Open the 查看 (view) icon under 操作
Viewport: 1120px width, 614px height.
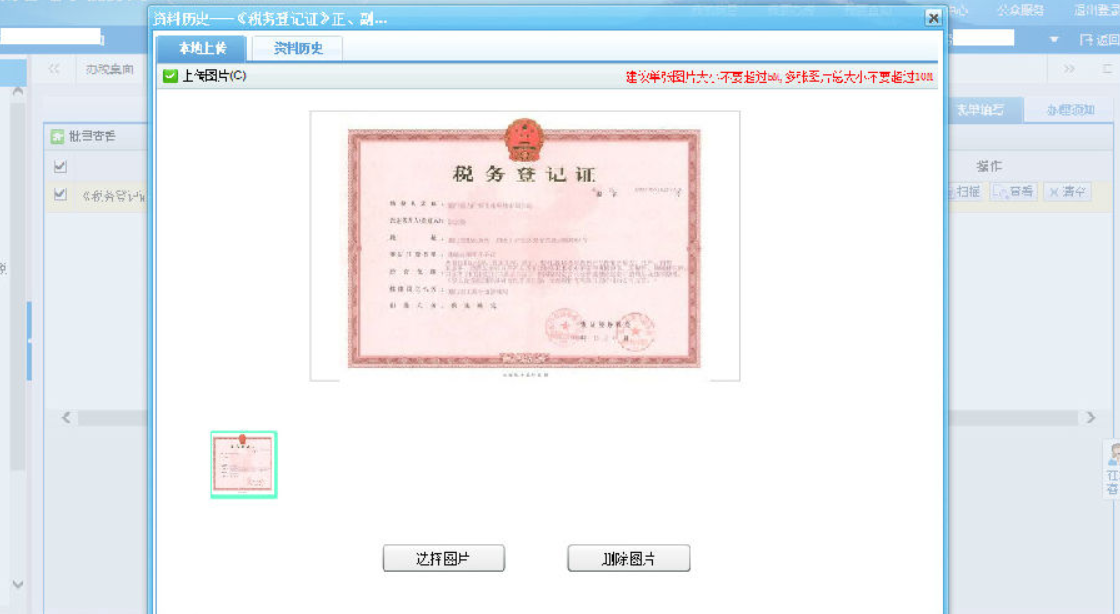[x=1011, y=190]
